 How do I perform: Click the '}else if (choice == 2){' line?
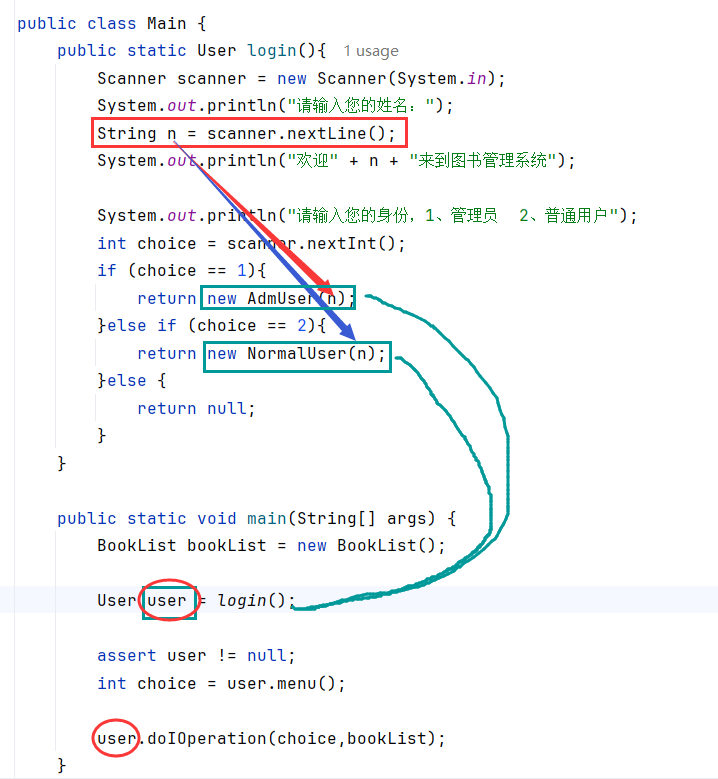(212, 326)
